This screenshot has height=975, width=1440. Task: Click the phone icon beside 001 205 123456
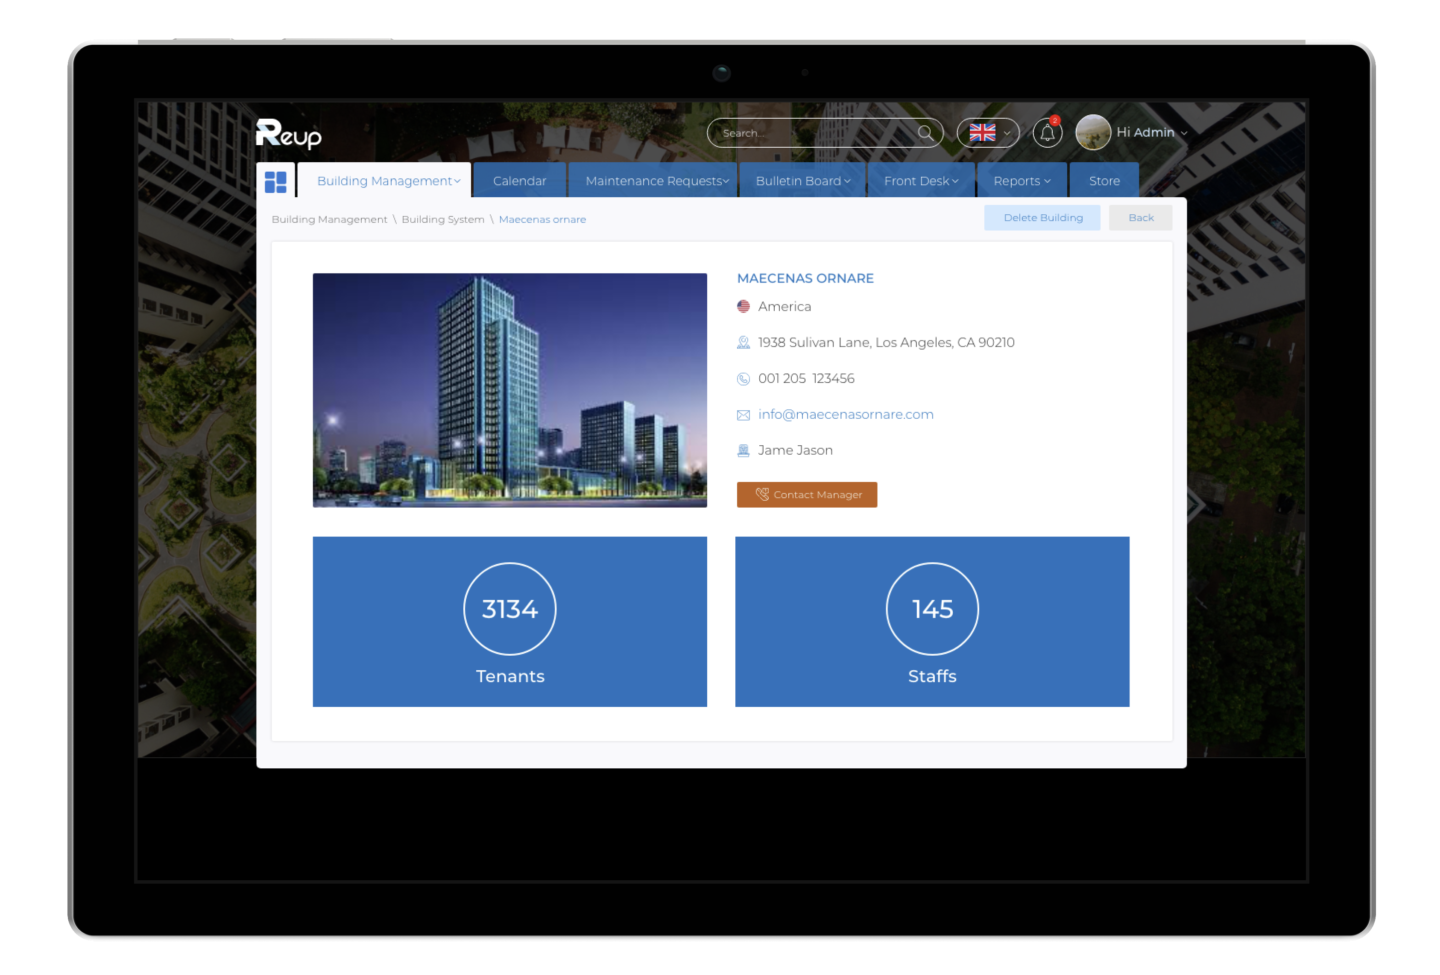[743, 379]
